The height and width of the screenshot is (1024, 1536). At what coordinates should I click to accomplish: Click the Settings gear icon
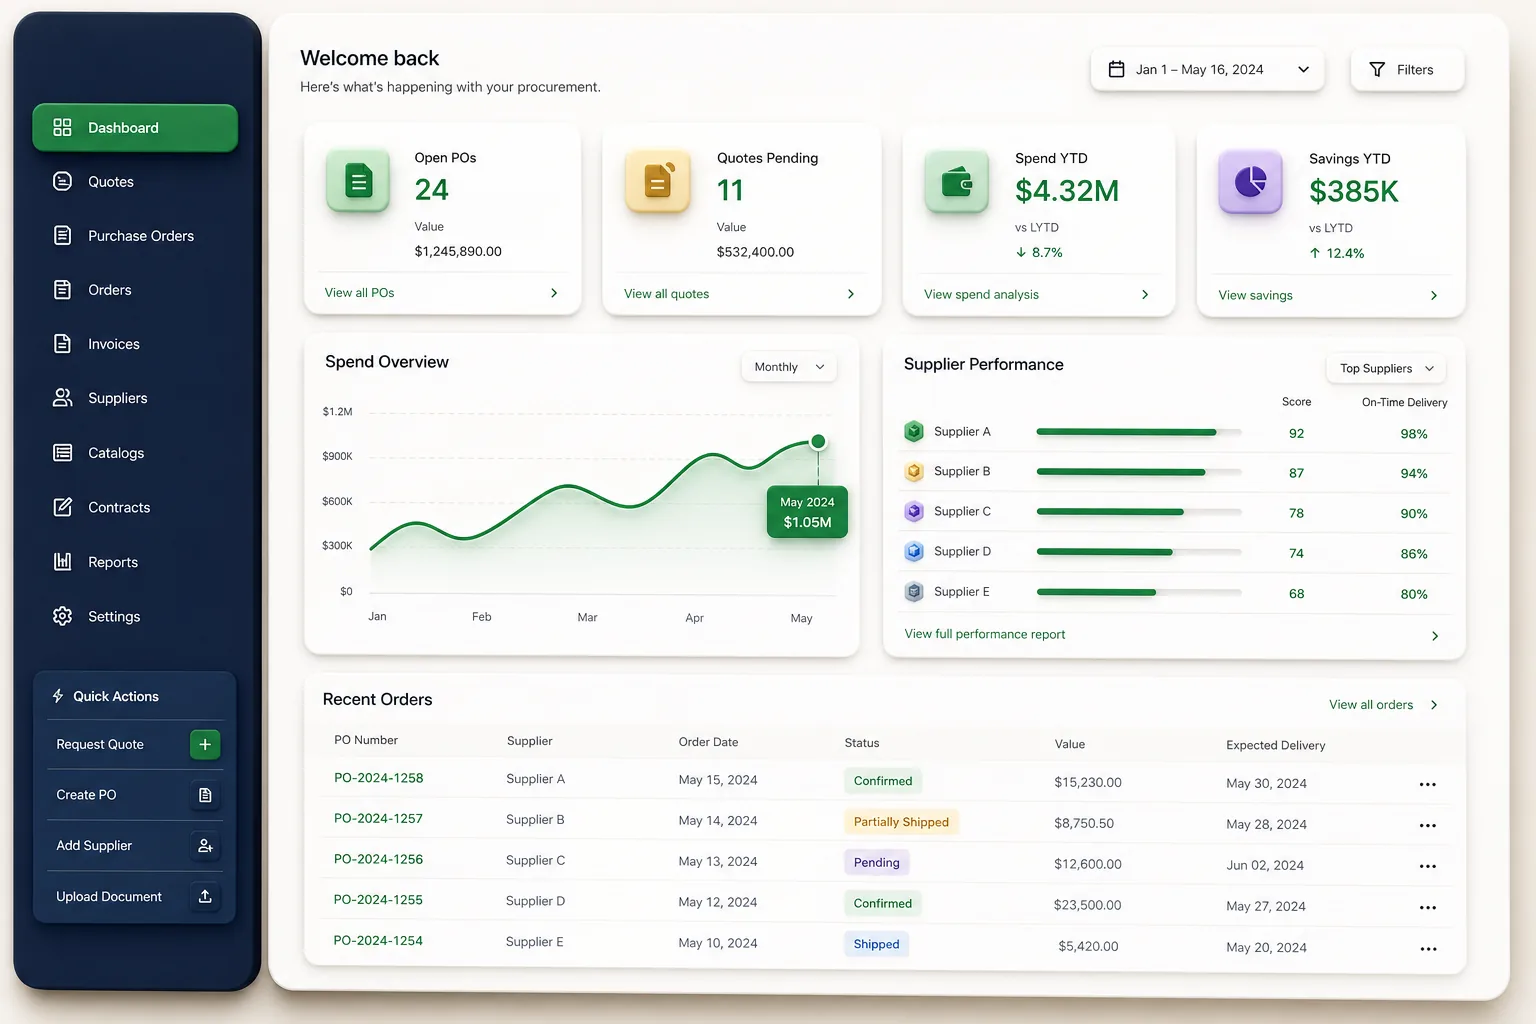point(62,616)
